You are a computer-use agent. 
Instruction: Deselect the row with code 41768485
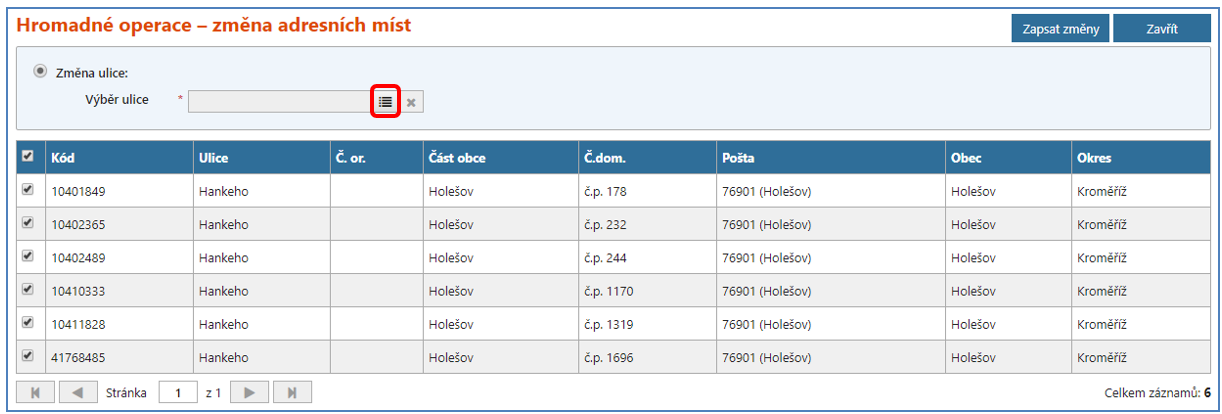click(x=28, y=356)
